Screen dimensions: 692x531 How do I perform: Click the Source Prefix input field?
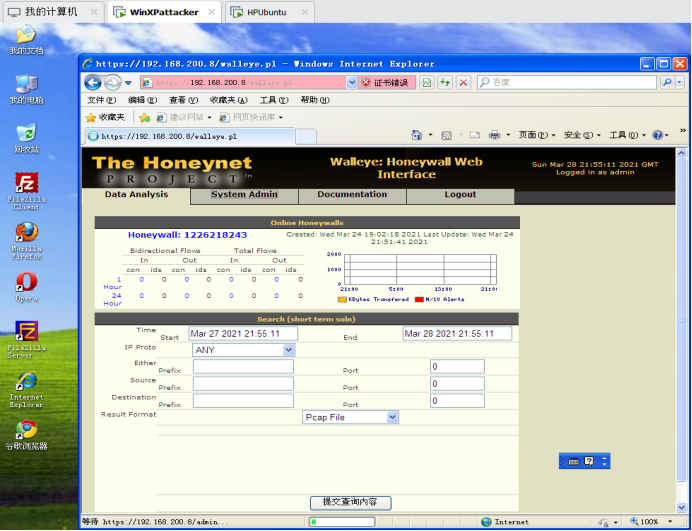(243, 384)
